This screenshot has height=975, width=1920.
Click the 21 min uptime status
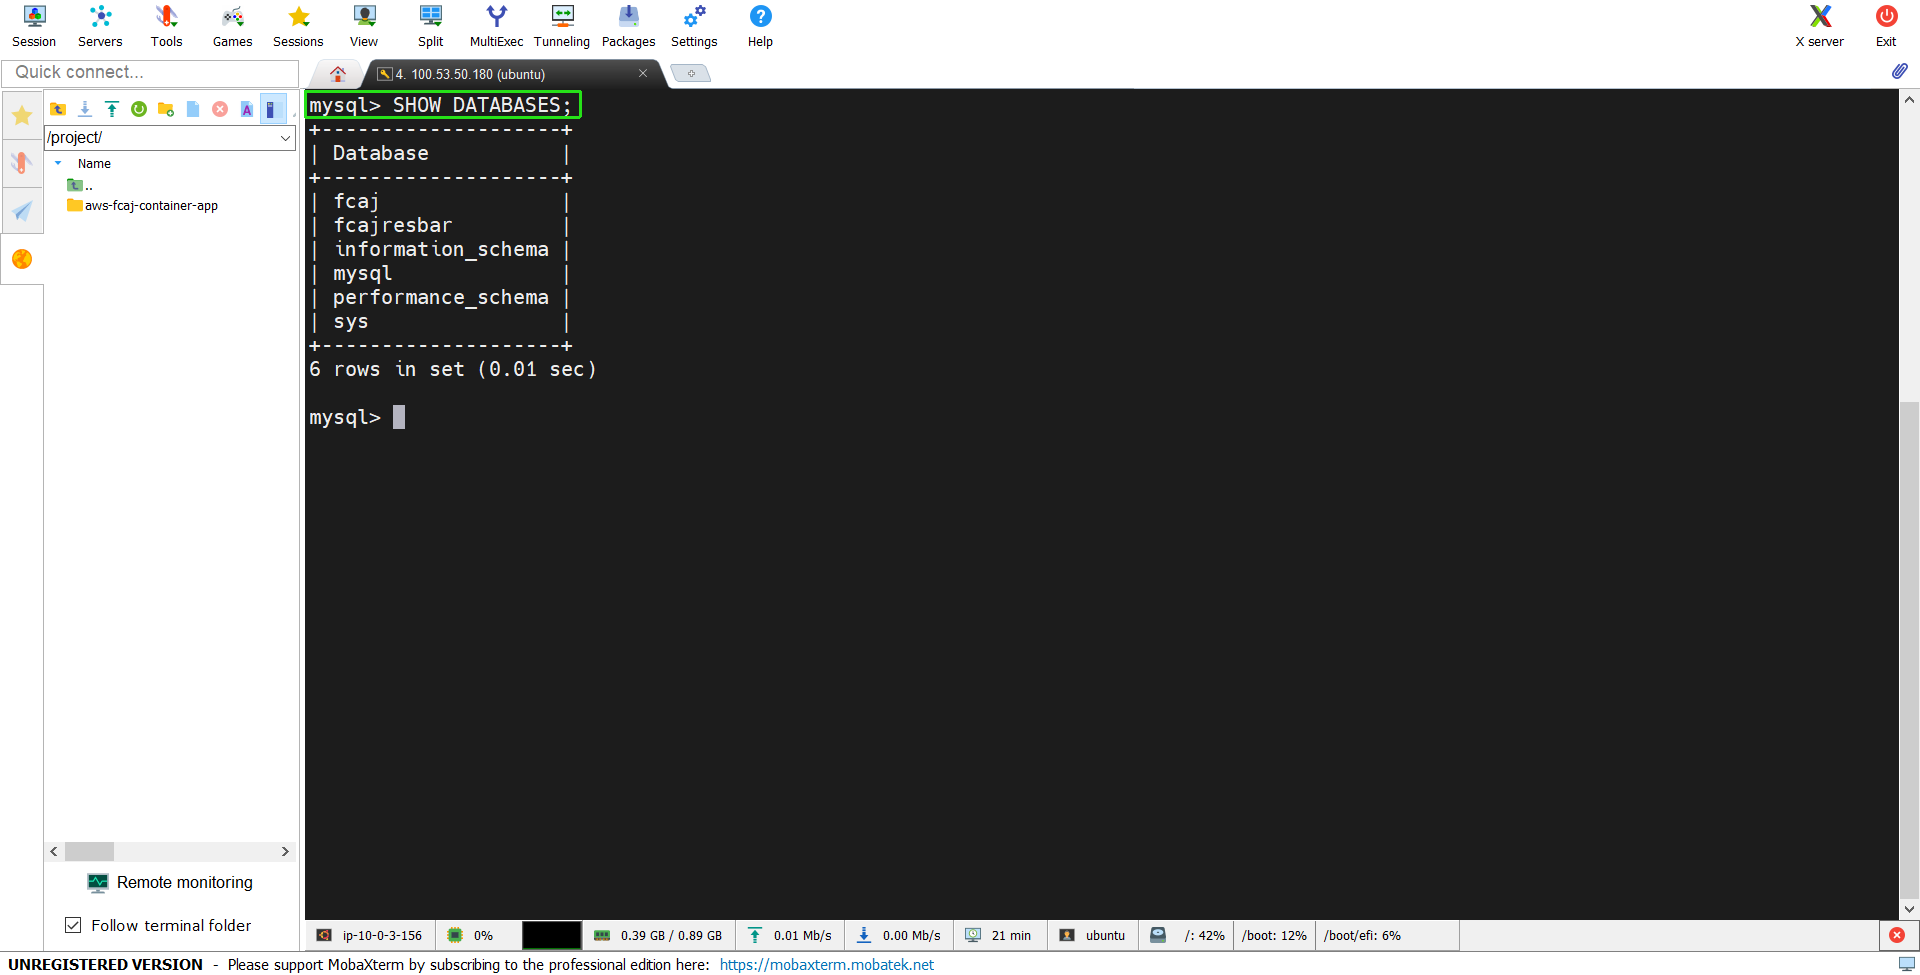pos(999,935)
